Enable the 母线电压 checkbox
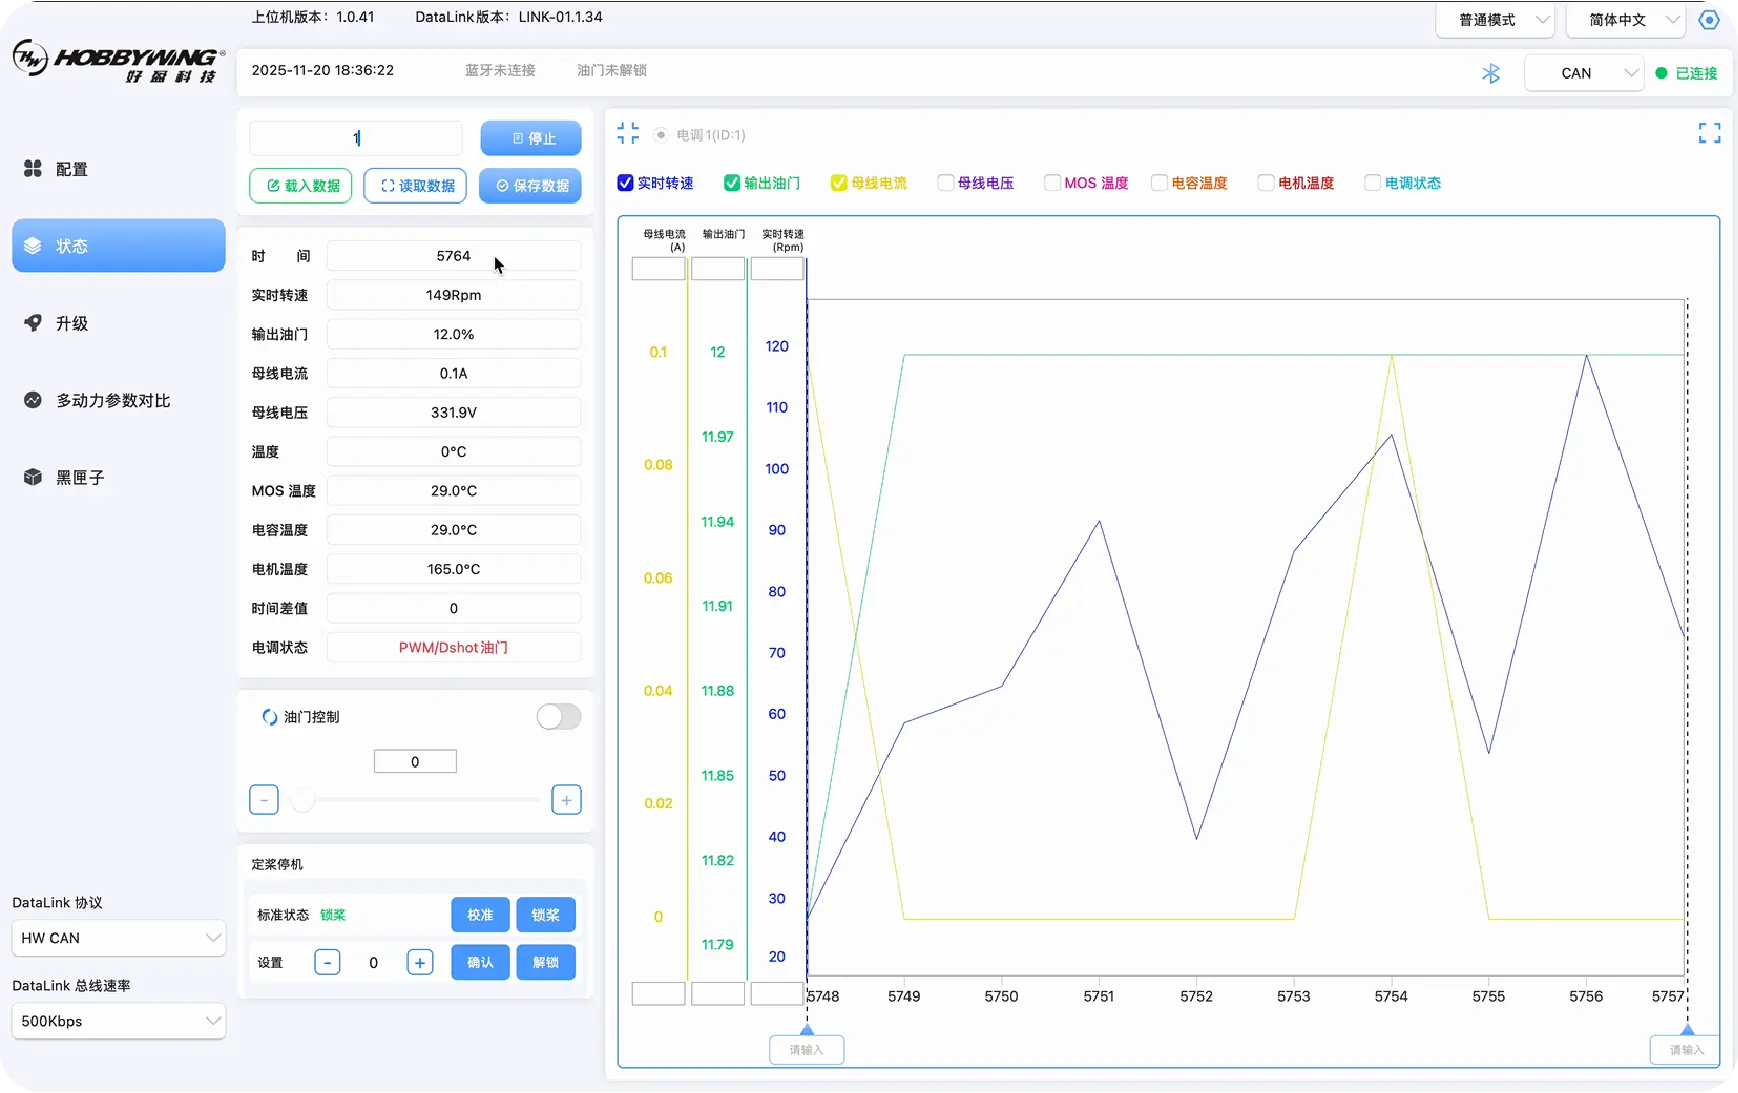 pos(945,183)
